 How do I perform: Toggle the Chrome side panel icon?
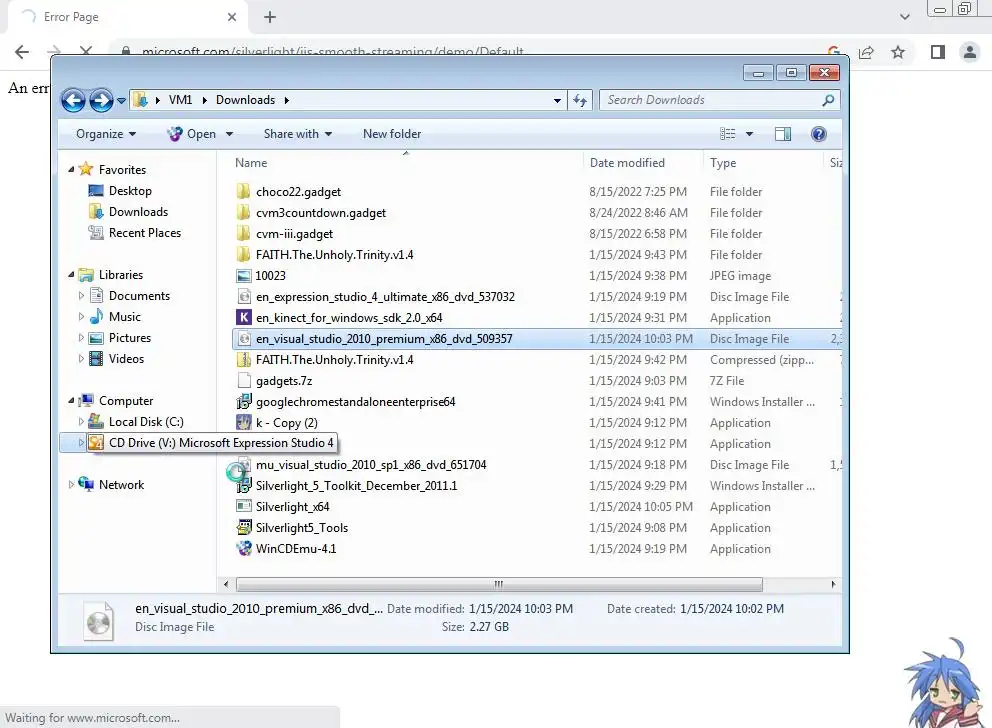tap(938, 52)
